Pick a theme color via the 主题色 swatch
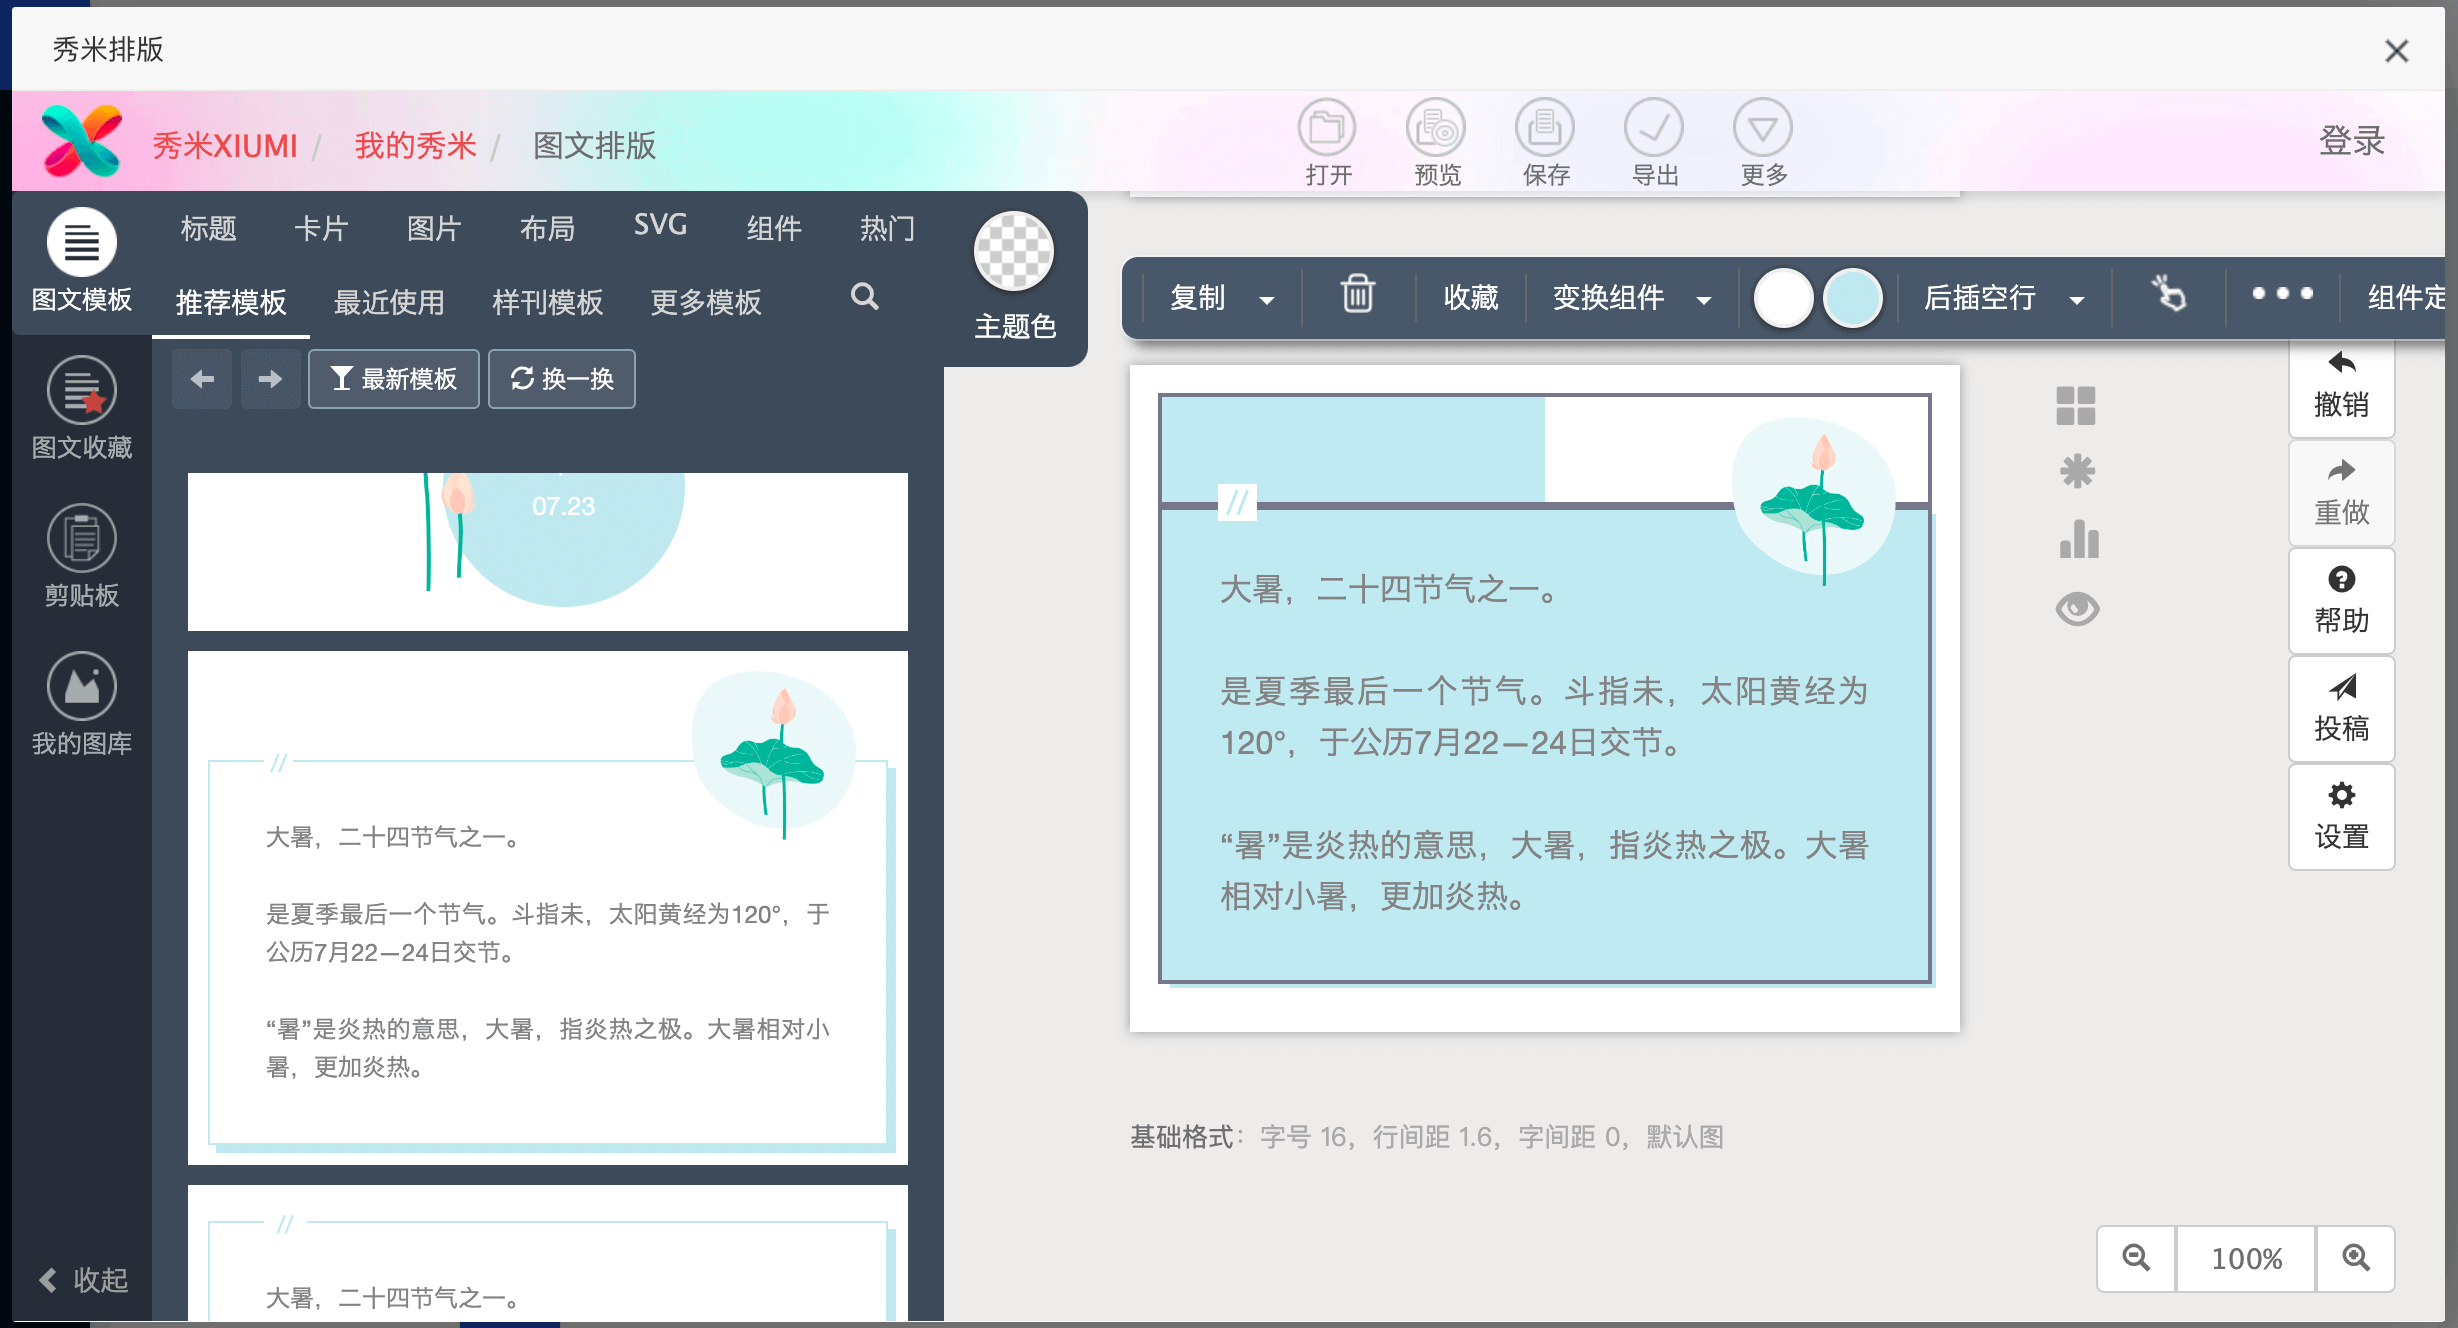This screenshot has height=1328, width=2458. click(1013, 251)
